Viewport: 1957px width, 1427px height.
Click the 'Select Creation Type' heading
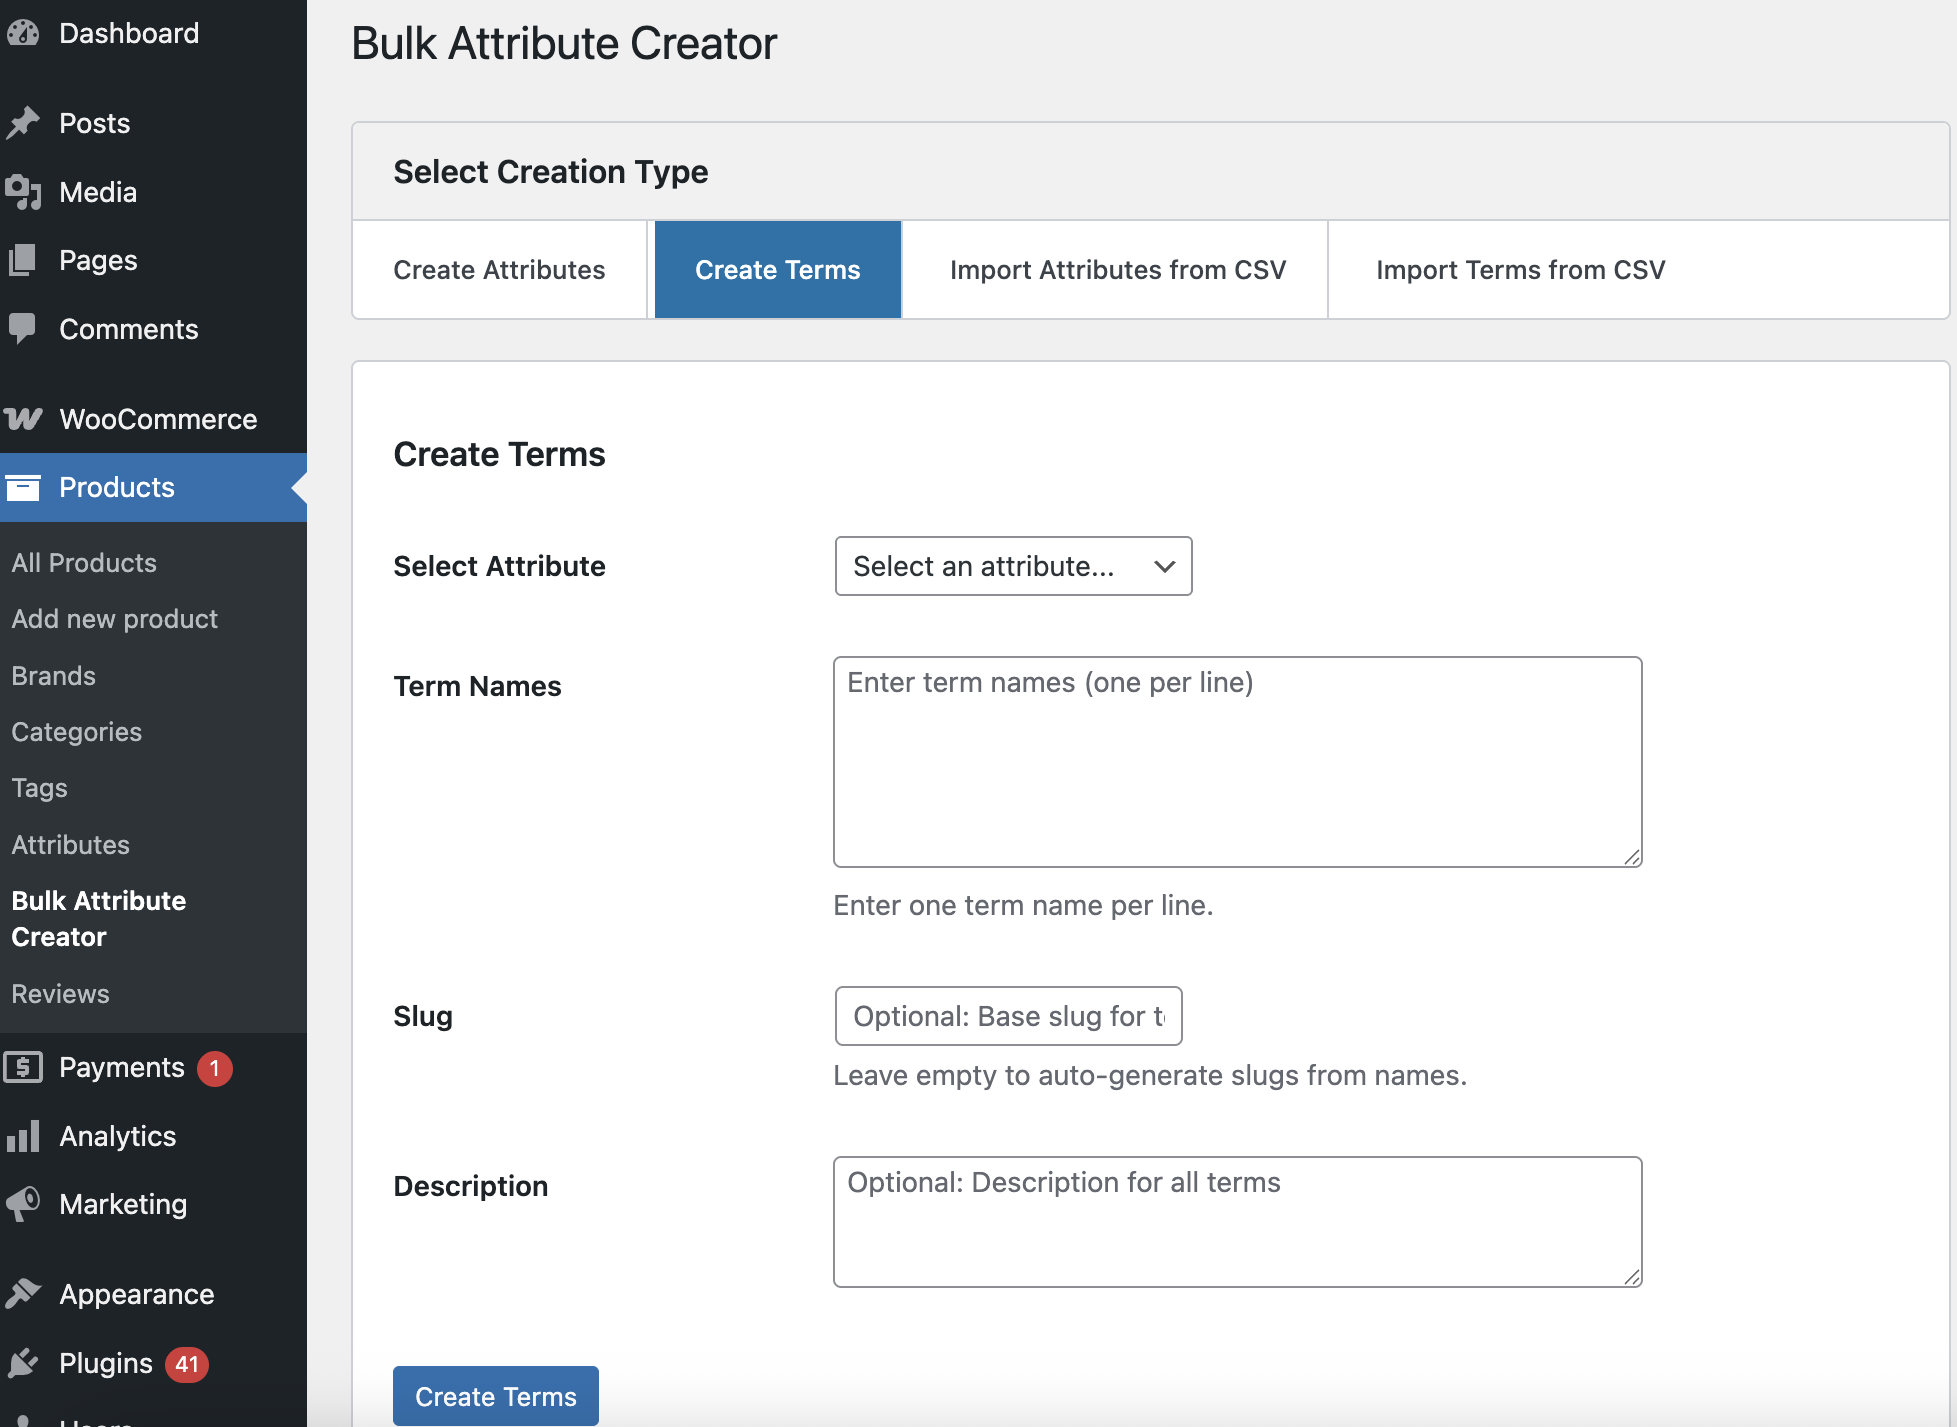(x=551, y=172)
